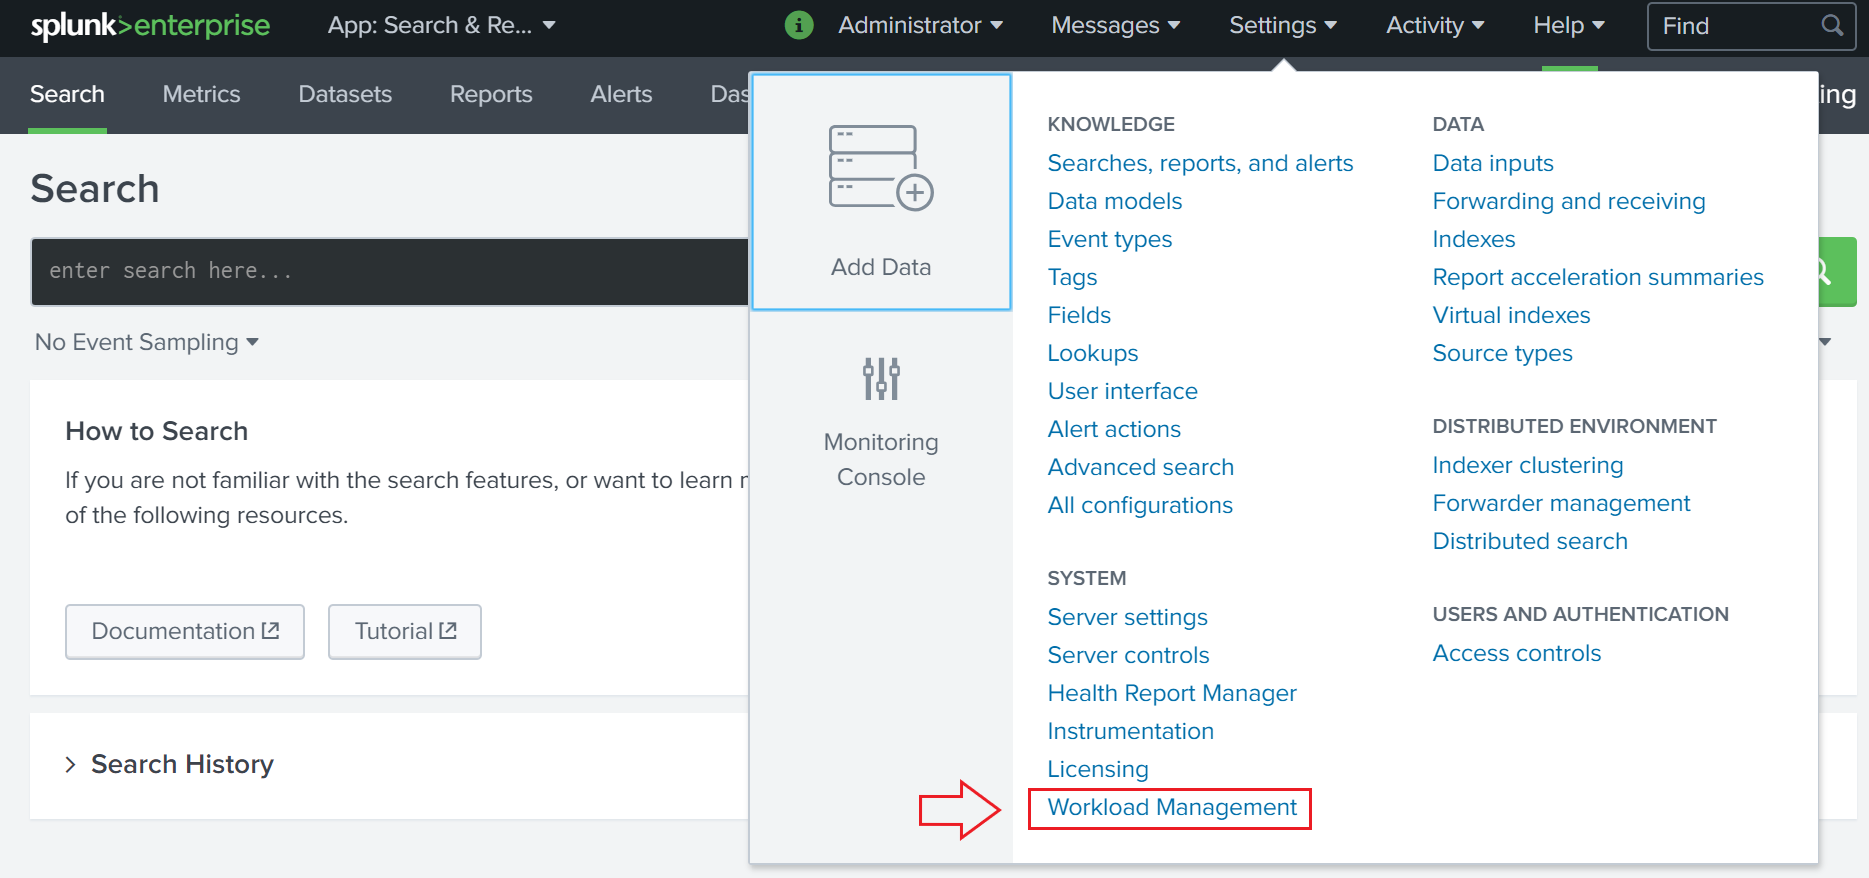Switch to the Alerts tab
The width and height of the screenshot is (1869, 878).
(621, 94)
